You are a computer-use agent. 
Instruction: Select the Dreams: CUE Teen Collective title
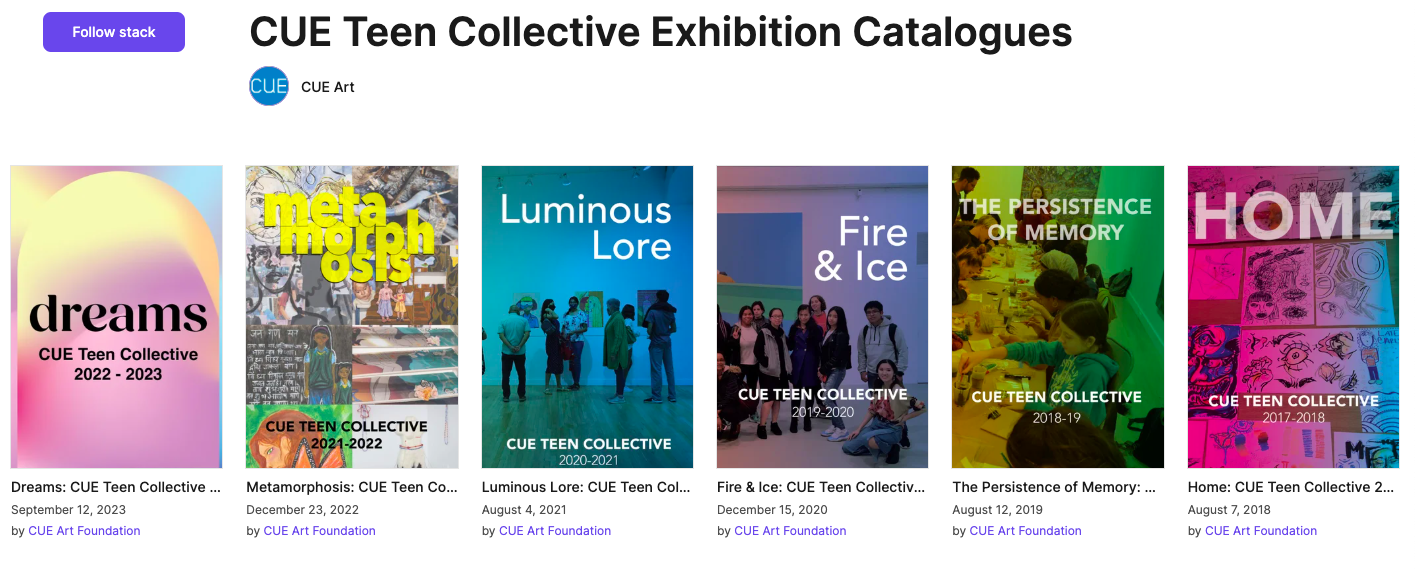(116, 487)
